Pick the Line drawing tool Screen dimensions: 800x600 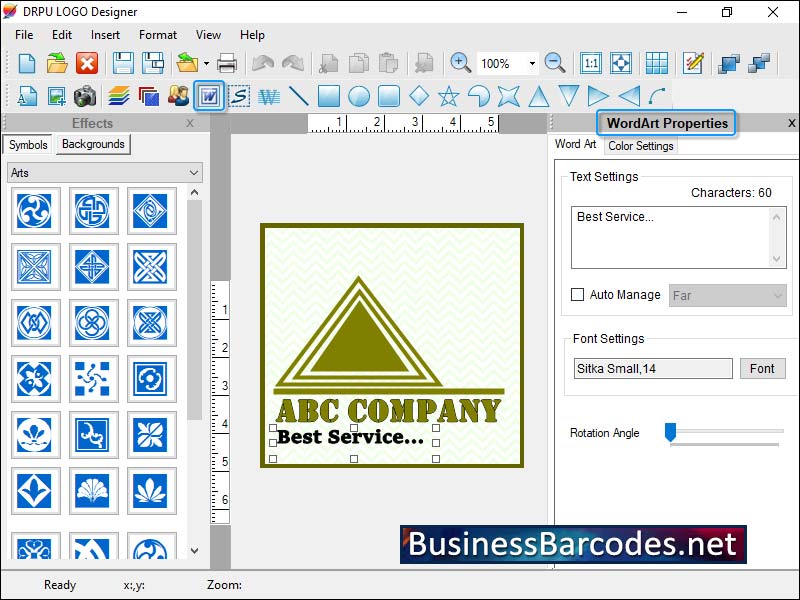click(298, 96)
